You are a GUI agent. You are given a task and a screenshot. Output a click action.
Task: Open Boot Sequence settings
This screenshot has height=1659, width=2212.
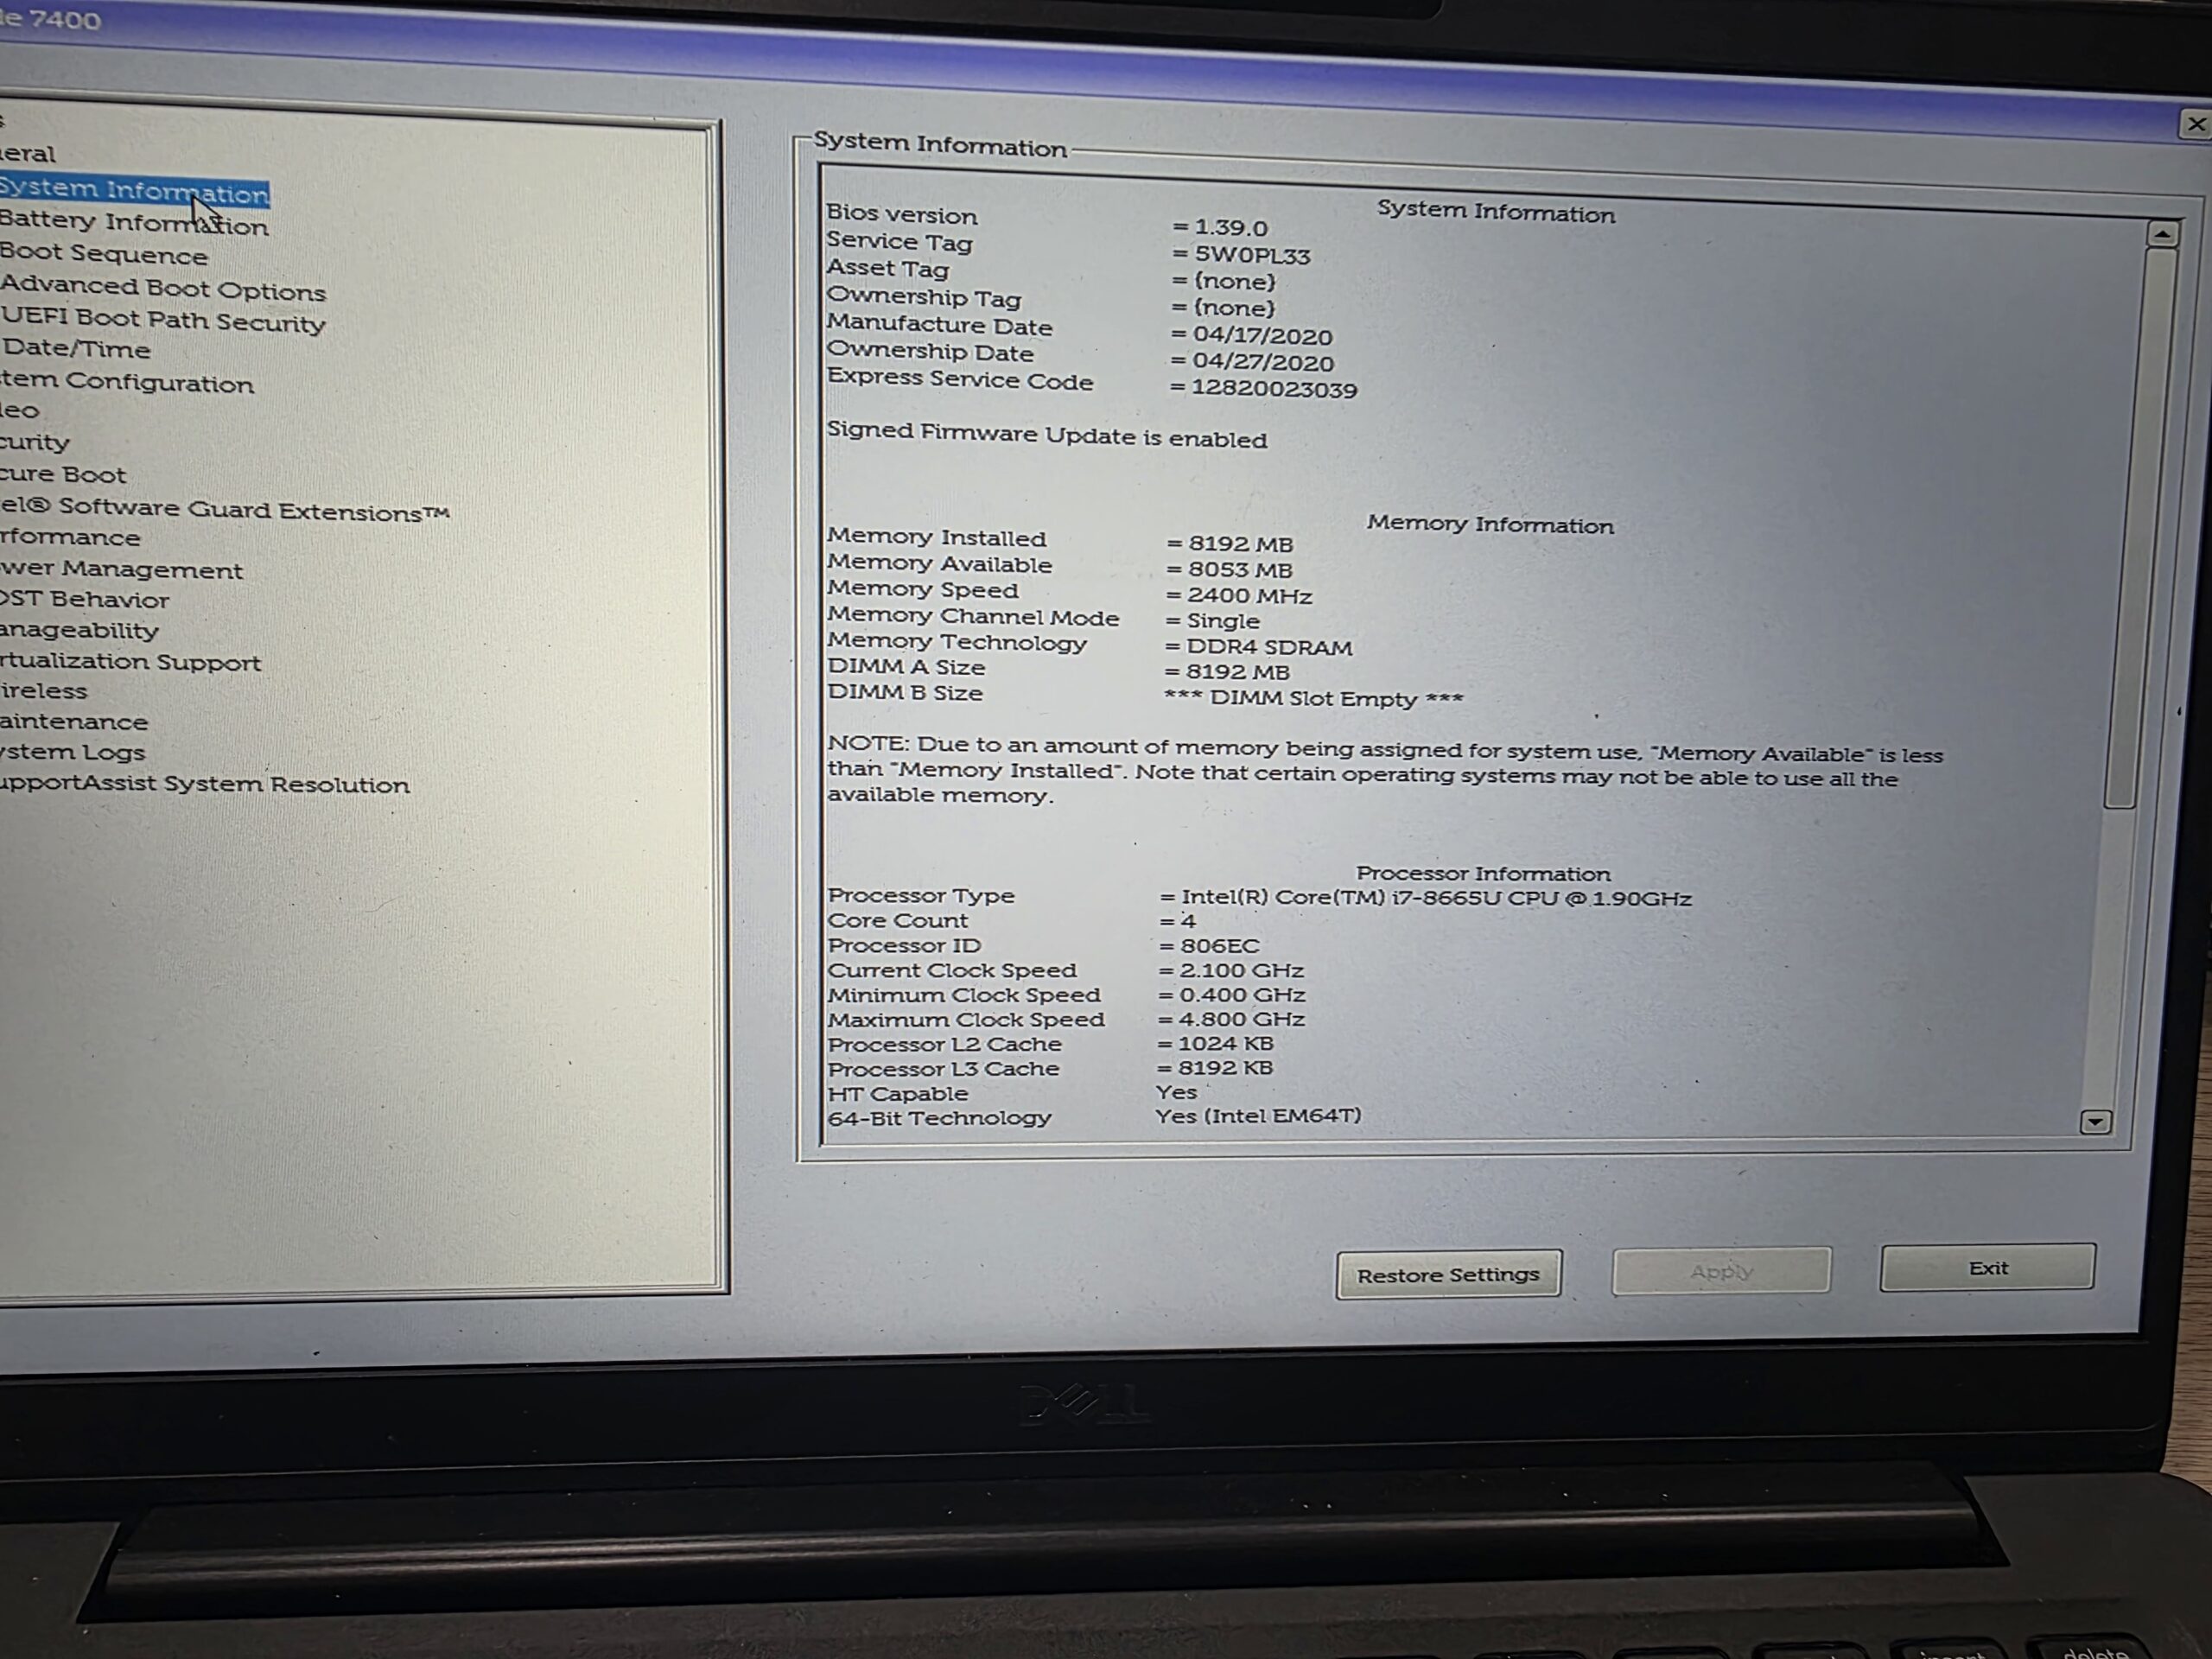[x=104, y=254]
